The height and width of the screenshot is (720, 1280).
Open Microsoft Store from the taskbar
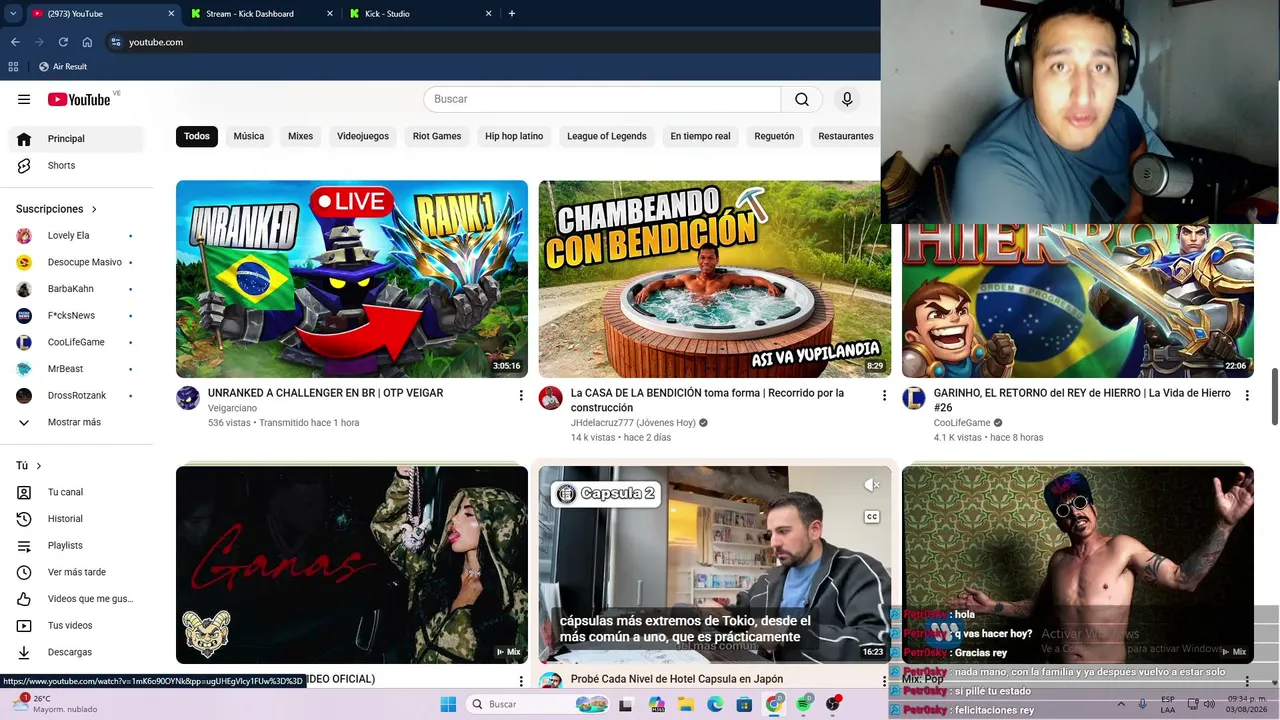tap(745, 704)
